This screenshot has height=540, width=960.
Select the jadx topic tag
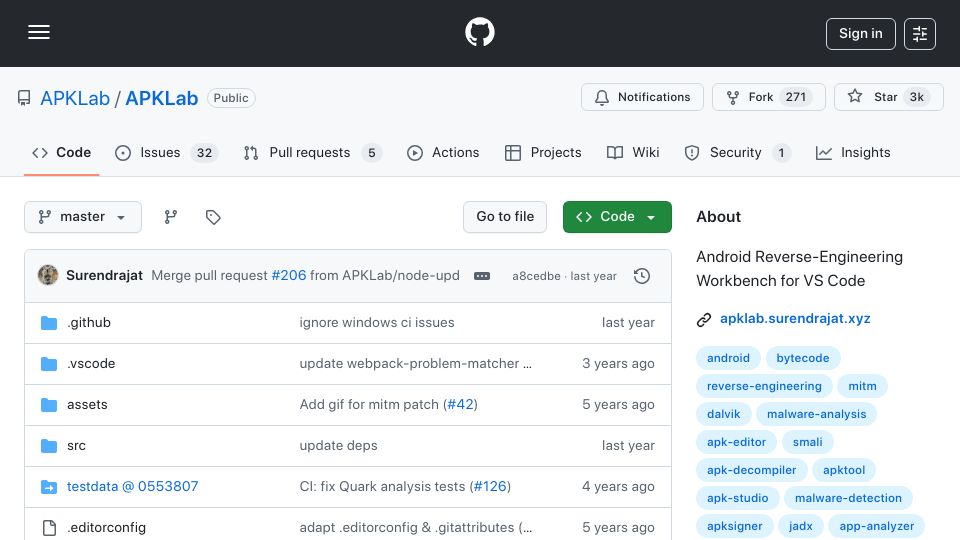[800, 527]
